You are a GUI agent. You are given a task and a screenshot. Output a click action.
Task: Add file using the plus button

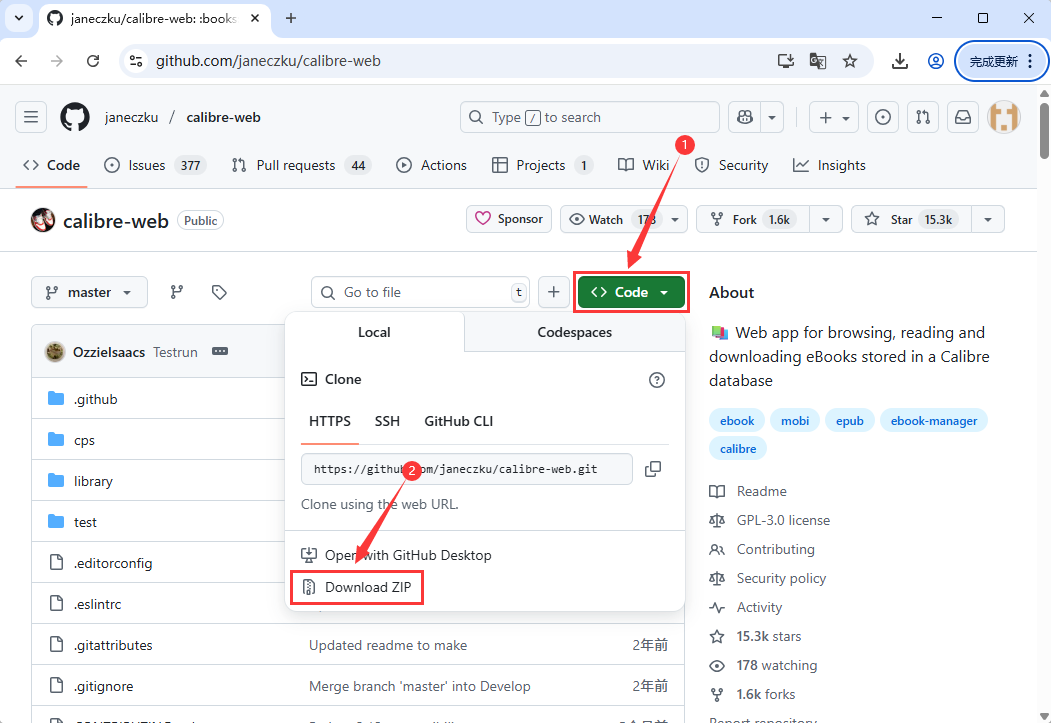pyautogui.click(x=554, y=292)
